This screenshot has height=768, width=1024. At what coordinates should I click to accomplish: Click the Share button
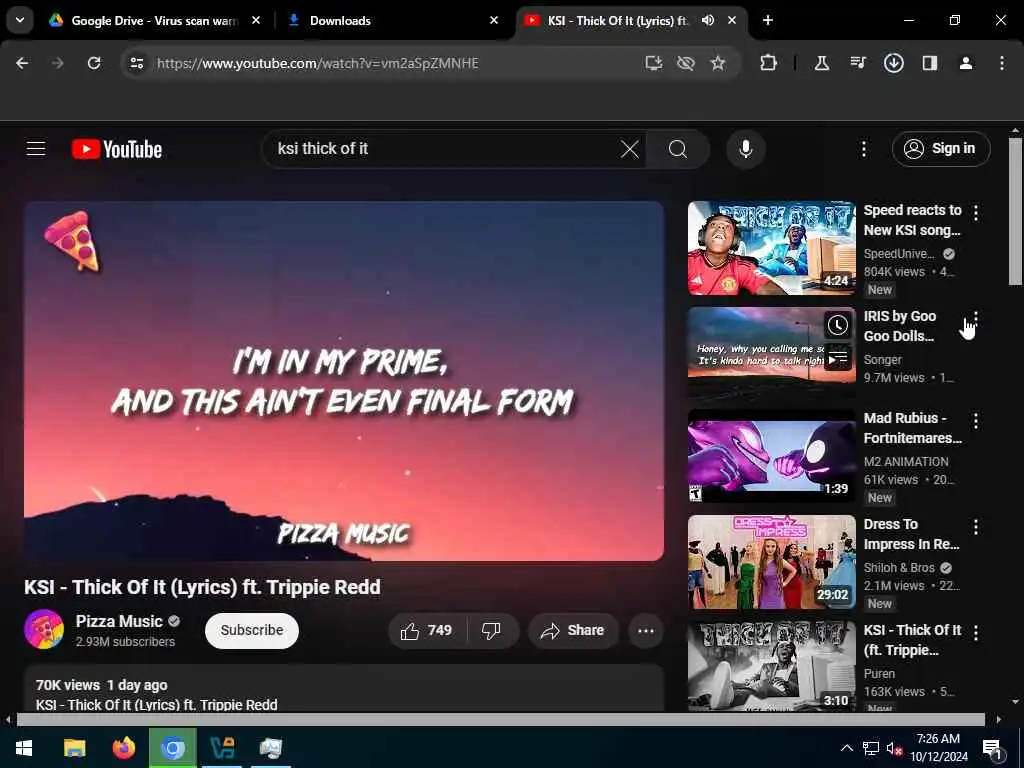click(x=573, y=630)
